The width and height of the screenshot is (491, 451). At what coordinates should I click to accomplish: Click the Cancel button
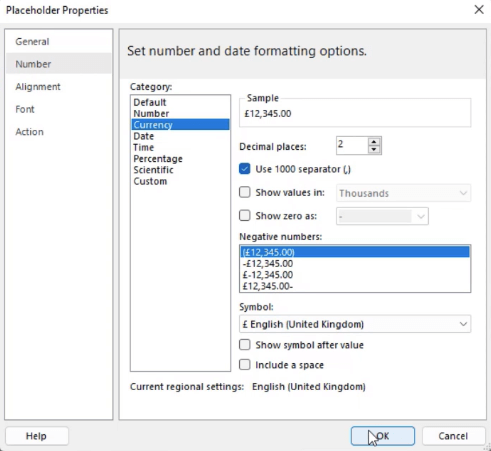coord(453,436)
